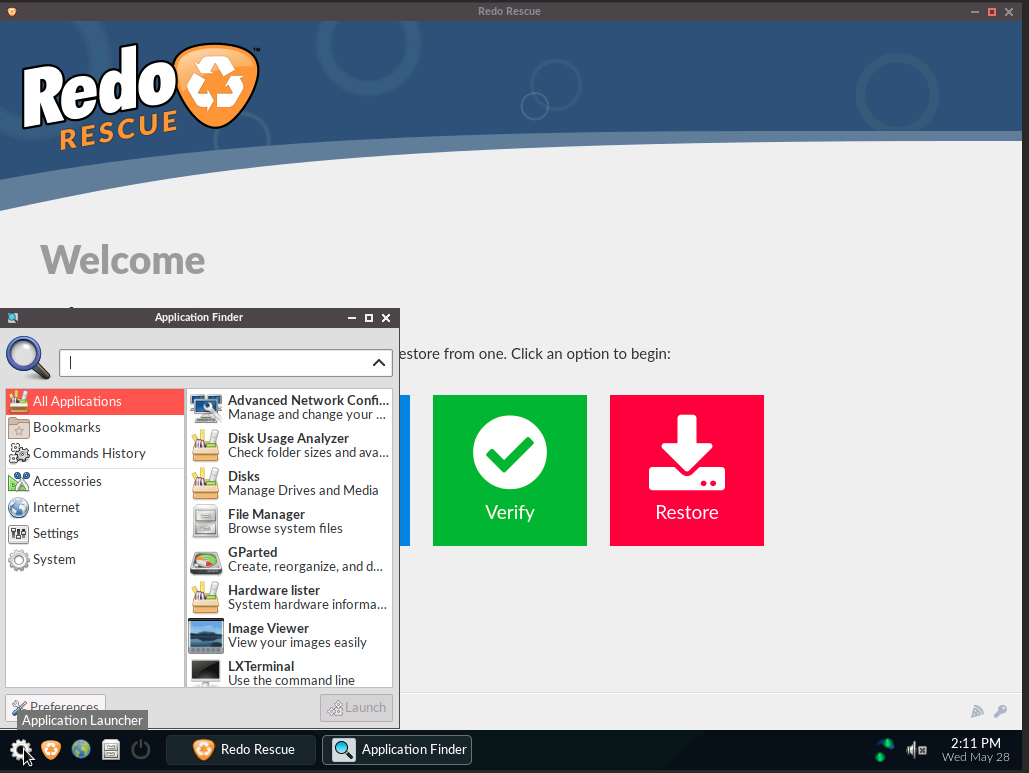Choose the Commands History category
The height and width of the screenshot is (773, 1029).
point(95,453)
